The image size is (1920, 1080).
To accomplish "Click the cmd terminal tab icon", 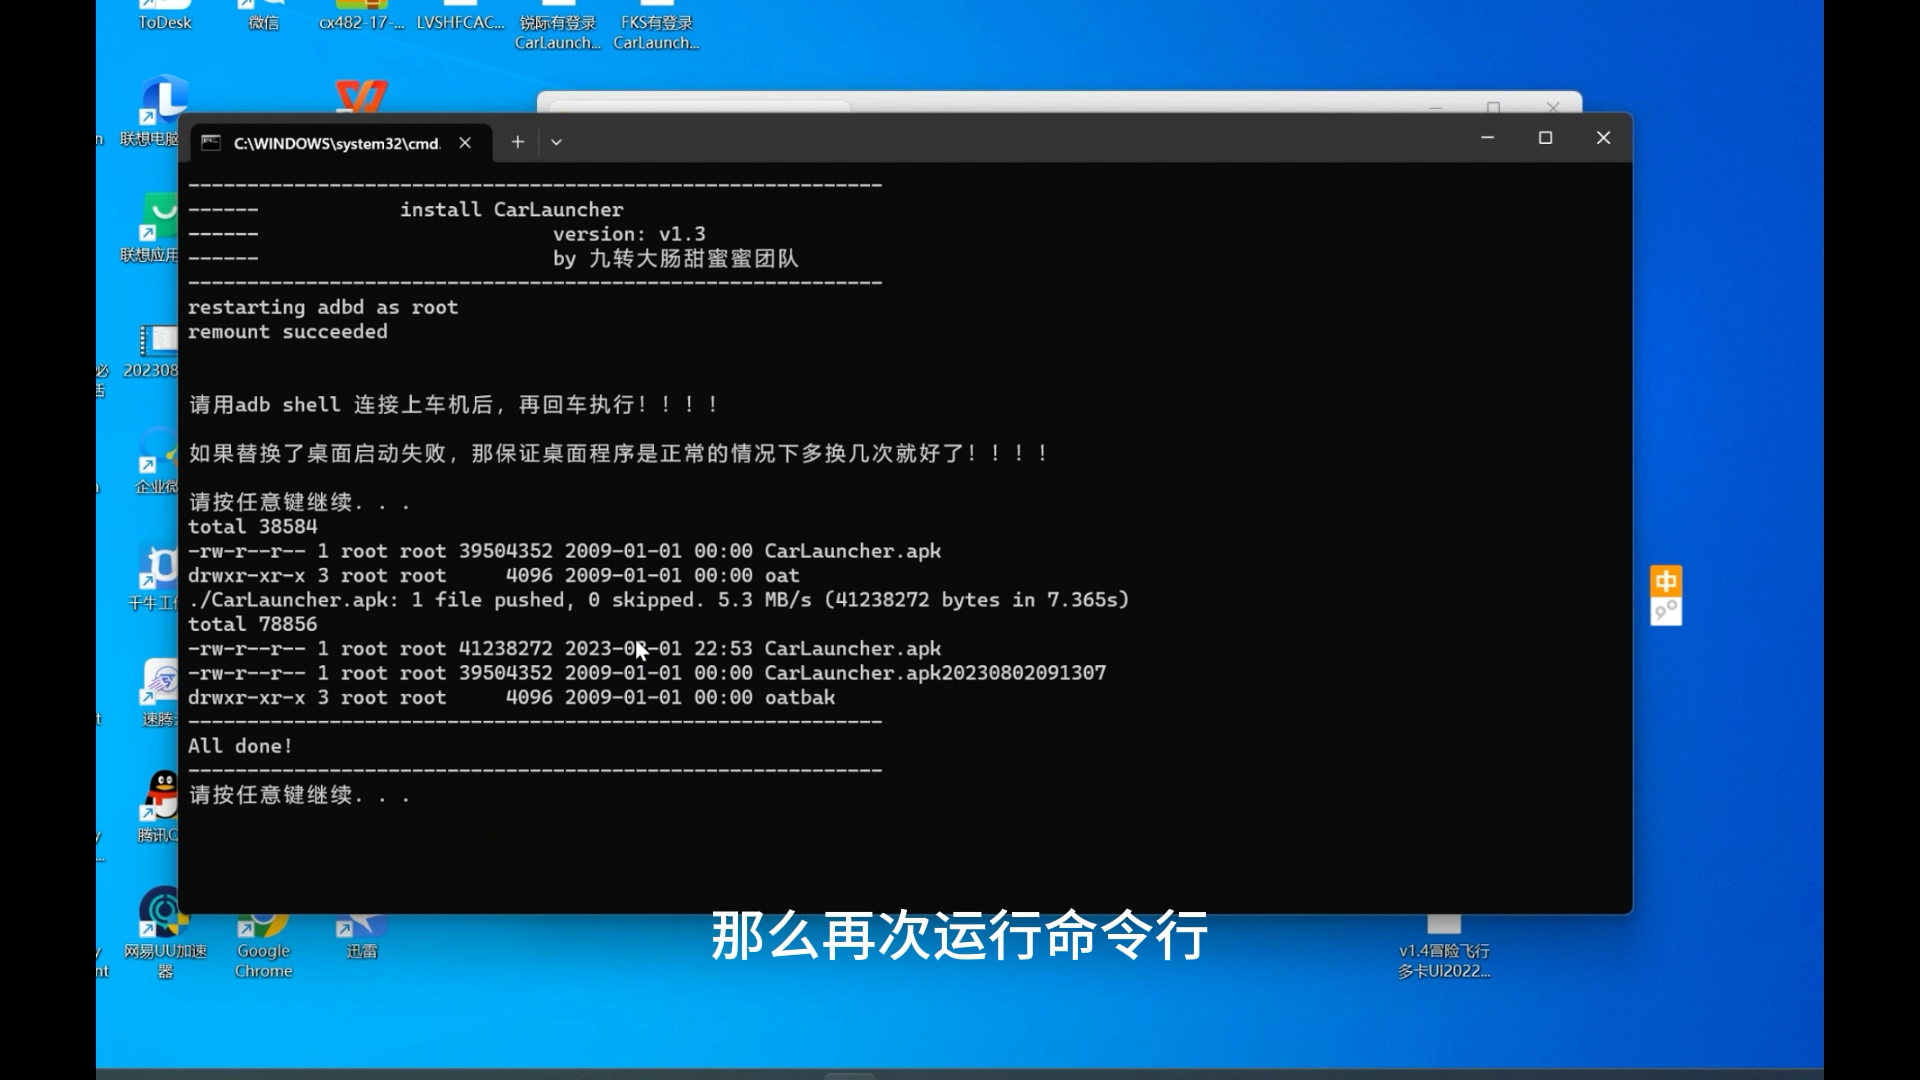I will tap(211, 143).
